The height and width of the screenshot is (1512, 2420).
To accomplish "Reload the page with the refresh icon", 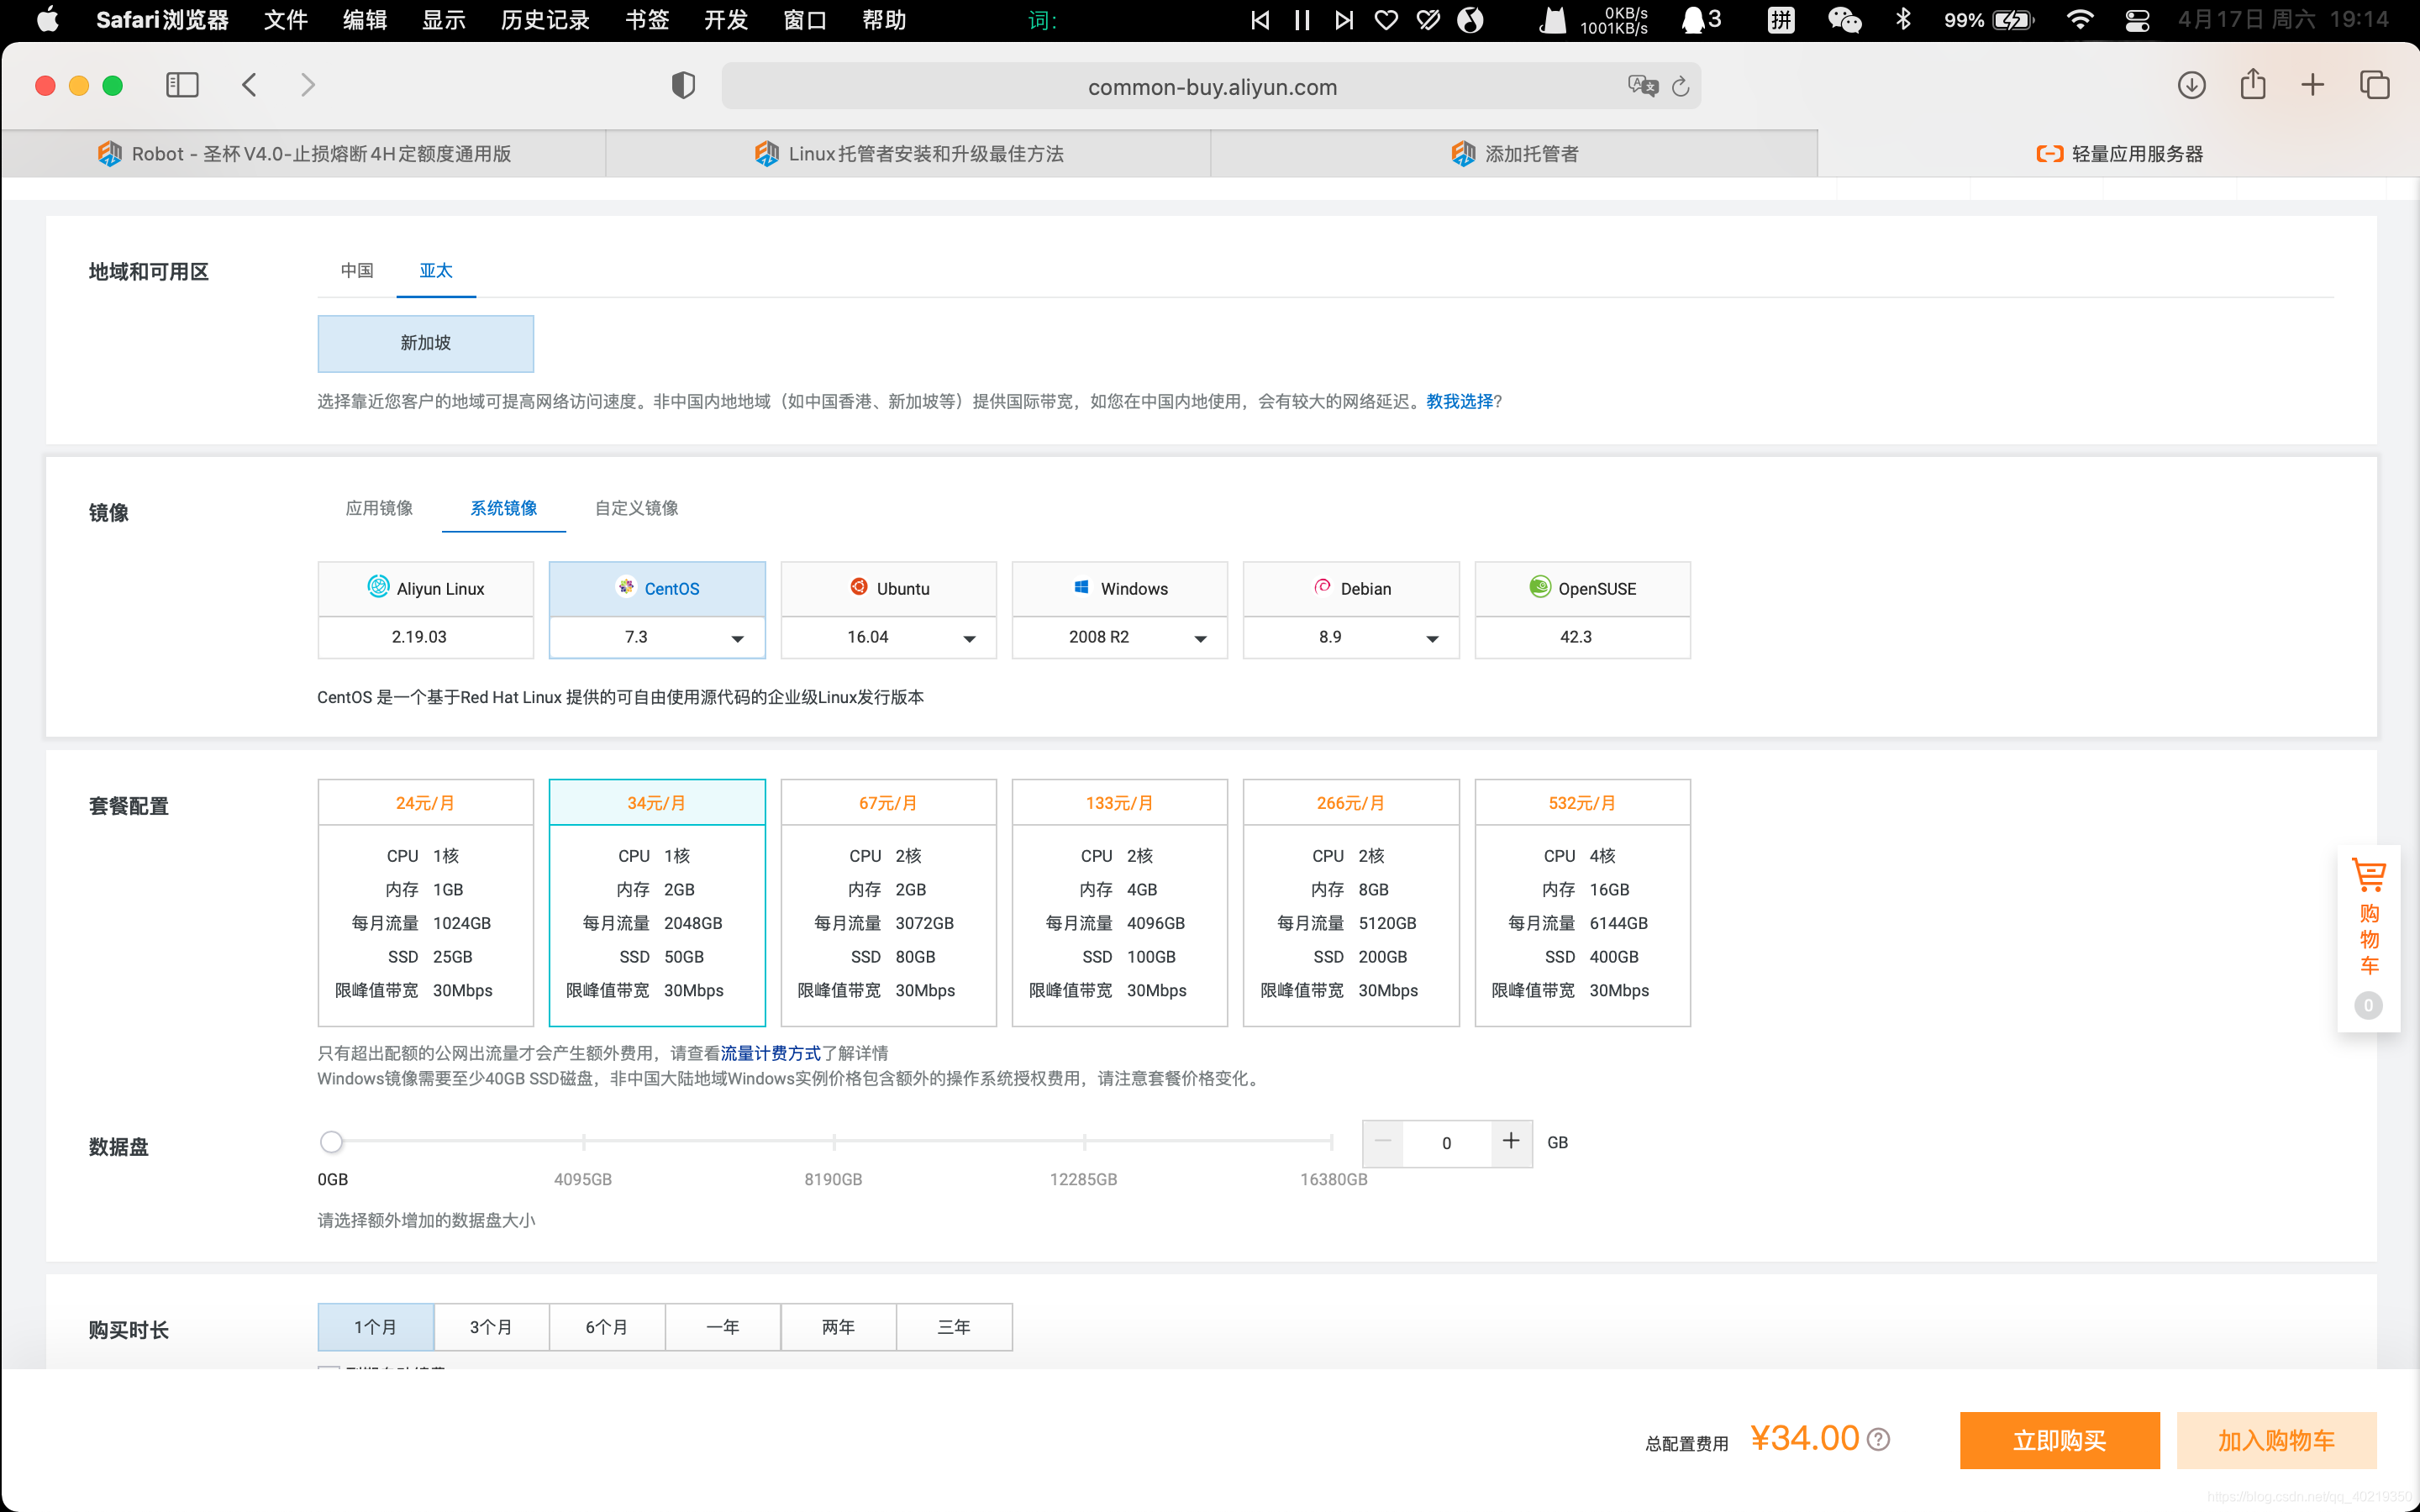I will click(1681, 87).
